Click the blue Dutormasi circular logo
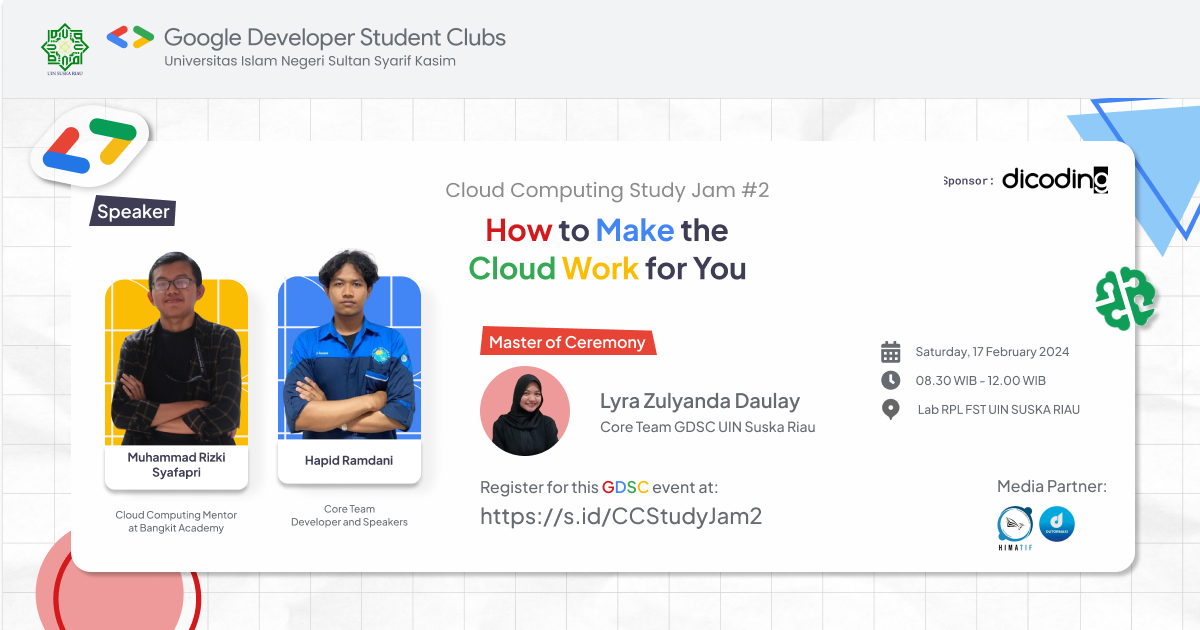1200x630 pixels. (1055, 524)
